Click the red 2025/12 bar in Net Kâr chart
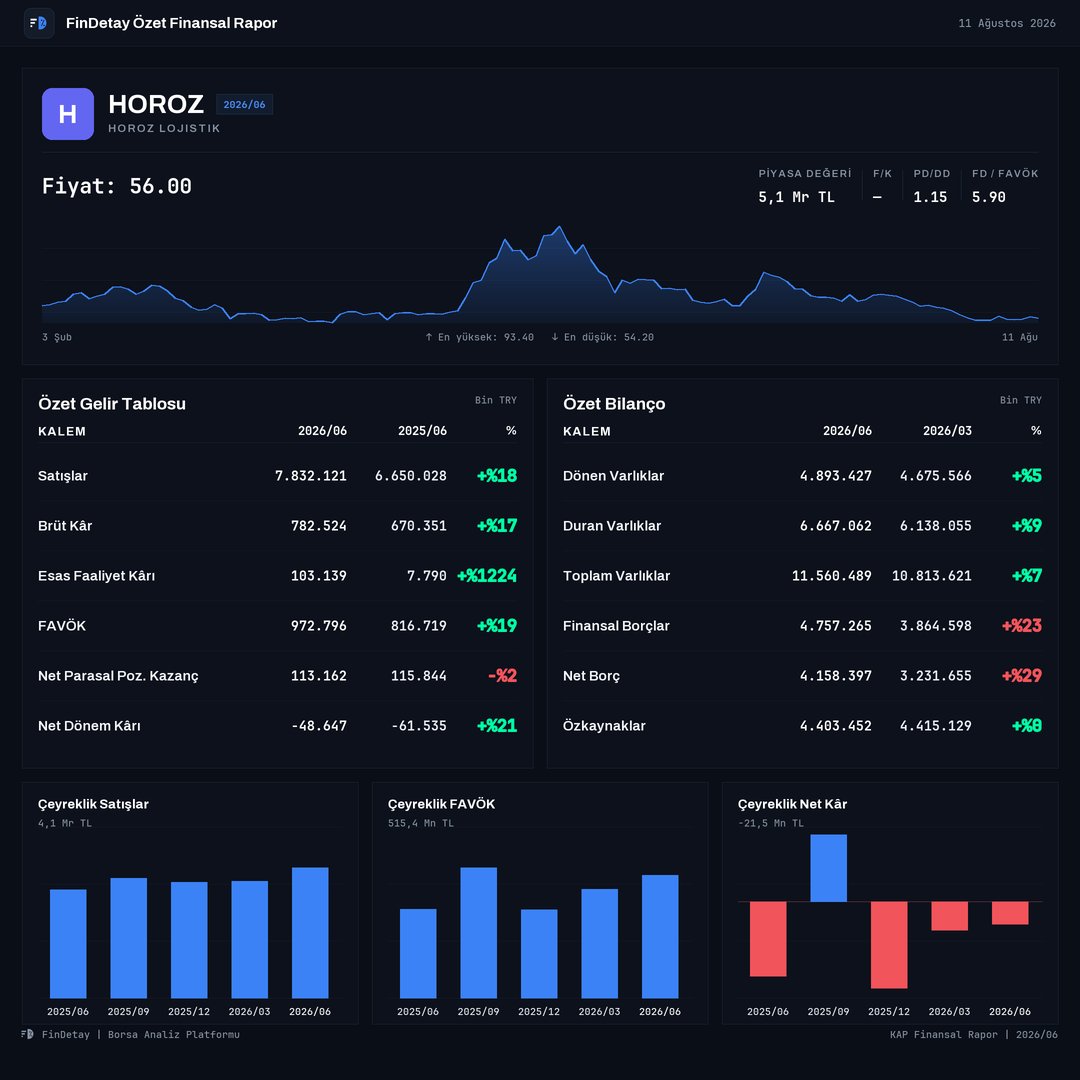 click(889, 944)
